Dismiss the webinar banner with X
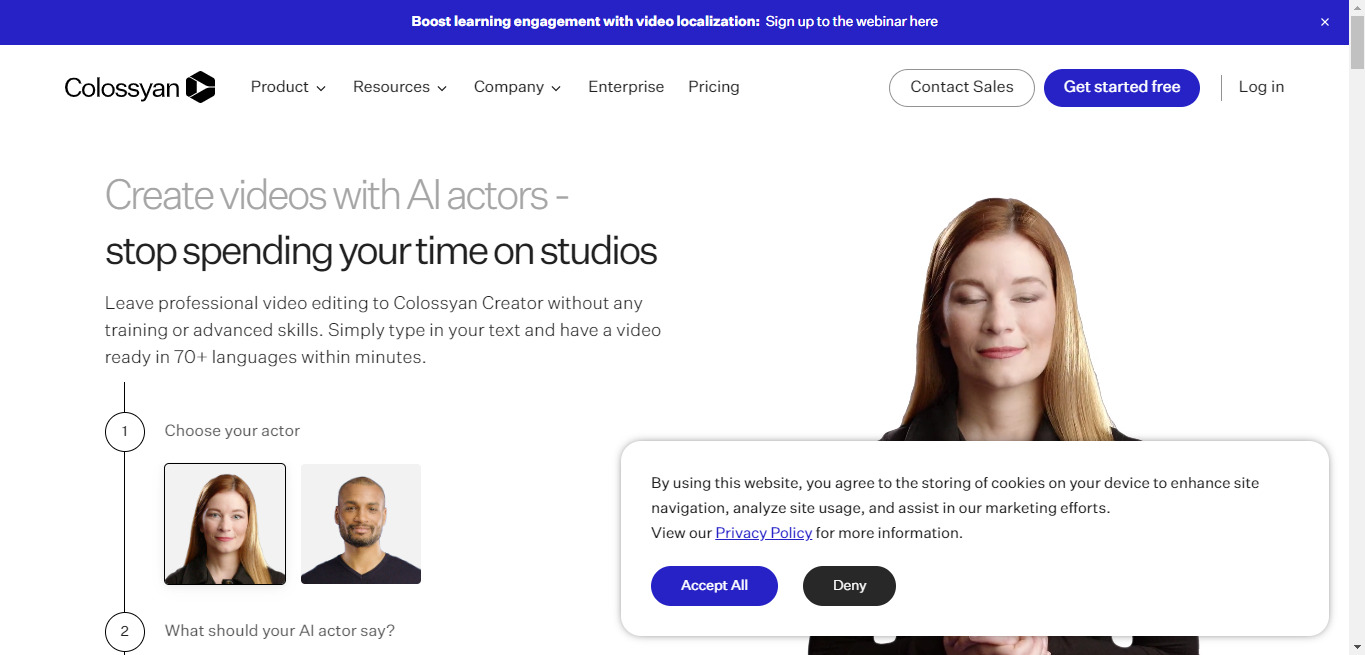Screen dimensions: 1365x655 point(1325,22)
